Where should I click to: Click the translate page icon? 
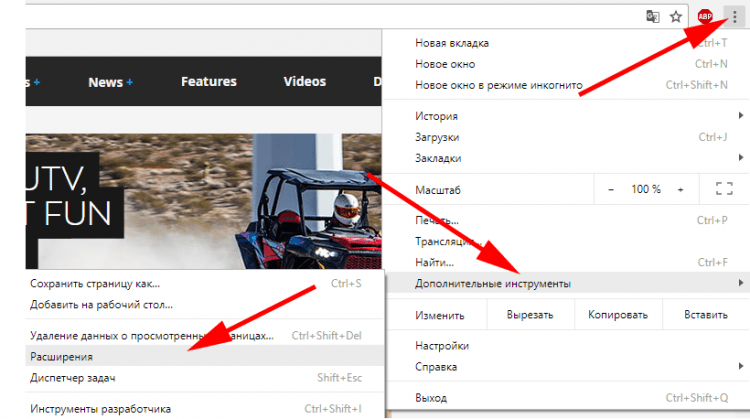652,16
